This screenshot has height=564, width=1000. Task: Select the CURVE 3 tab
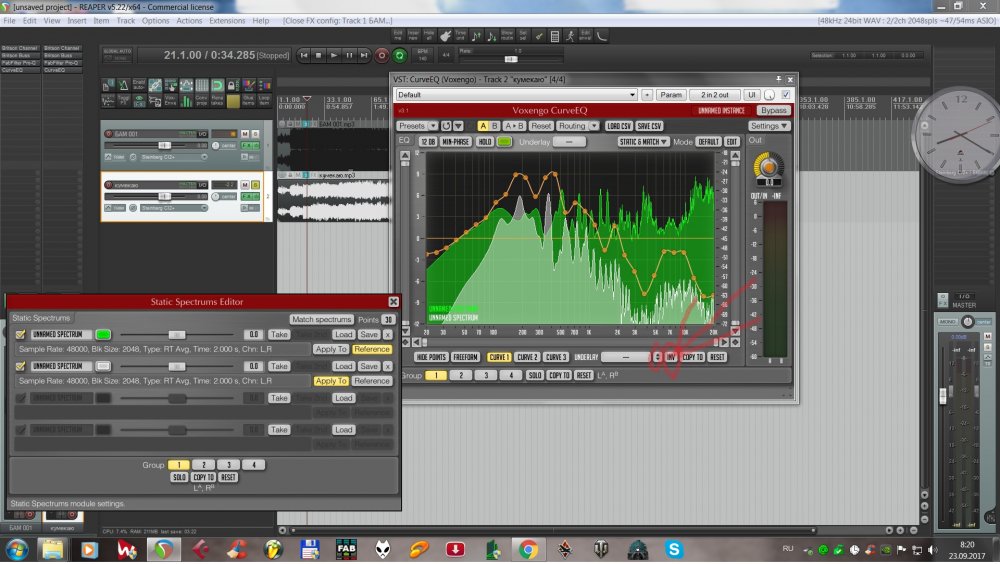pos(555,357)
